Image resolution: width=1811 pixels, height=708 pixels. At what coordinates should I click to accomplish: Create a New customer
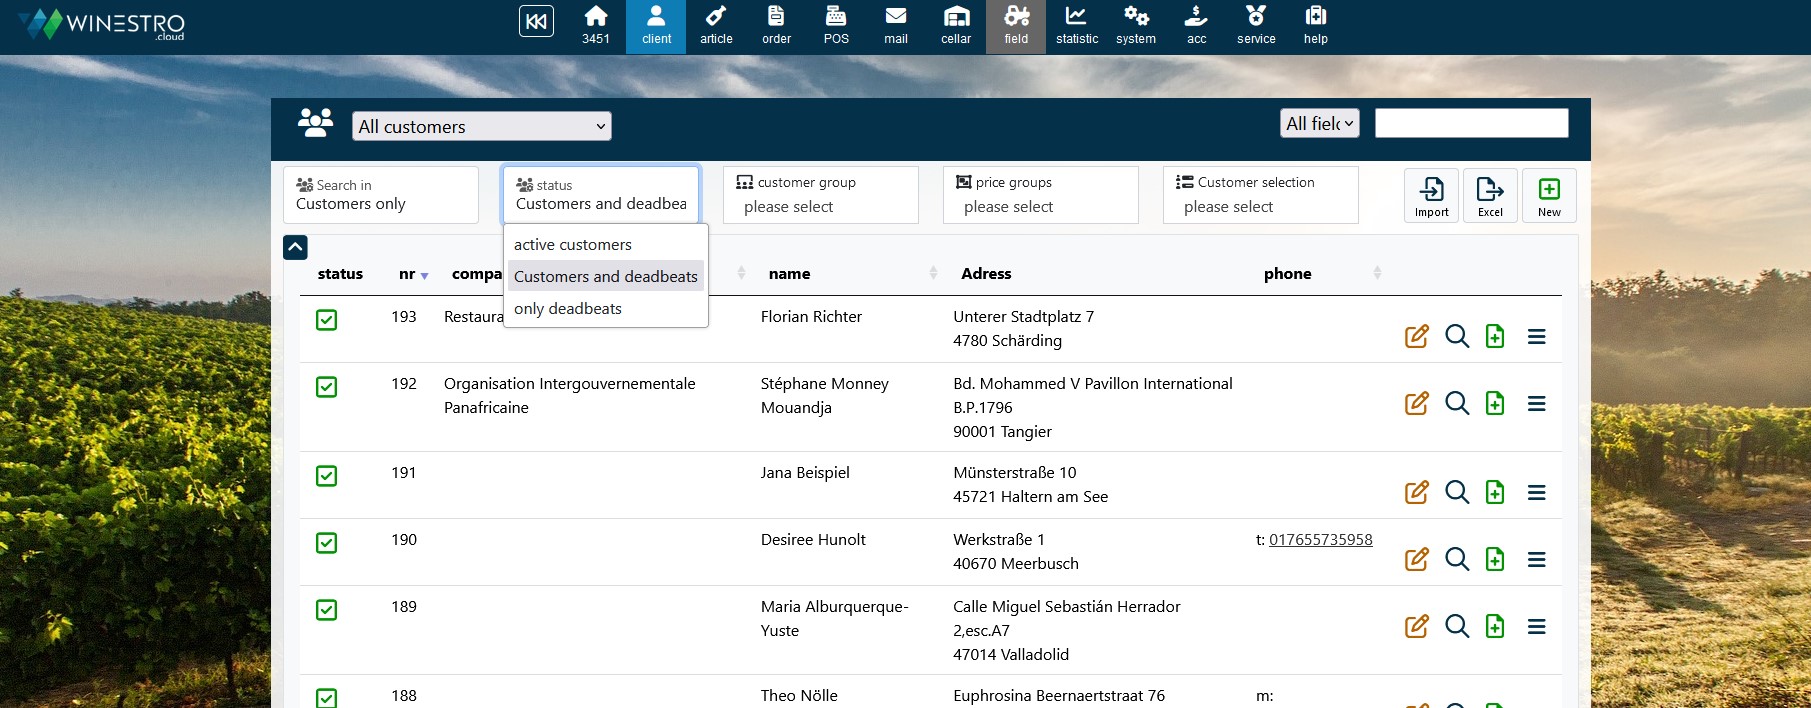click(1549, 195)
